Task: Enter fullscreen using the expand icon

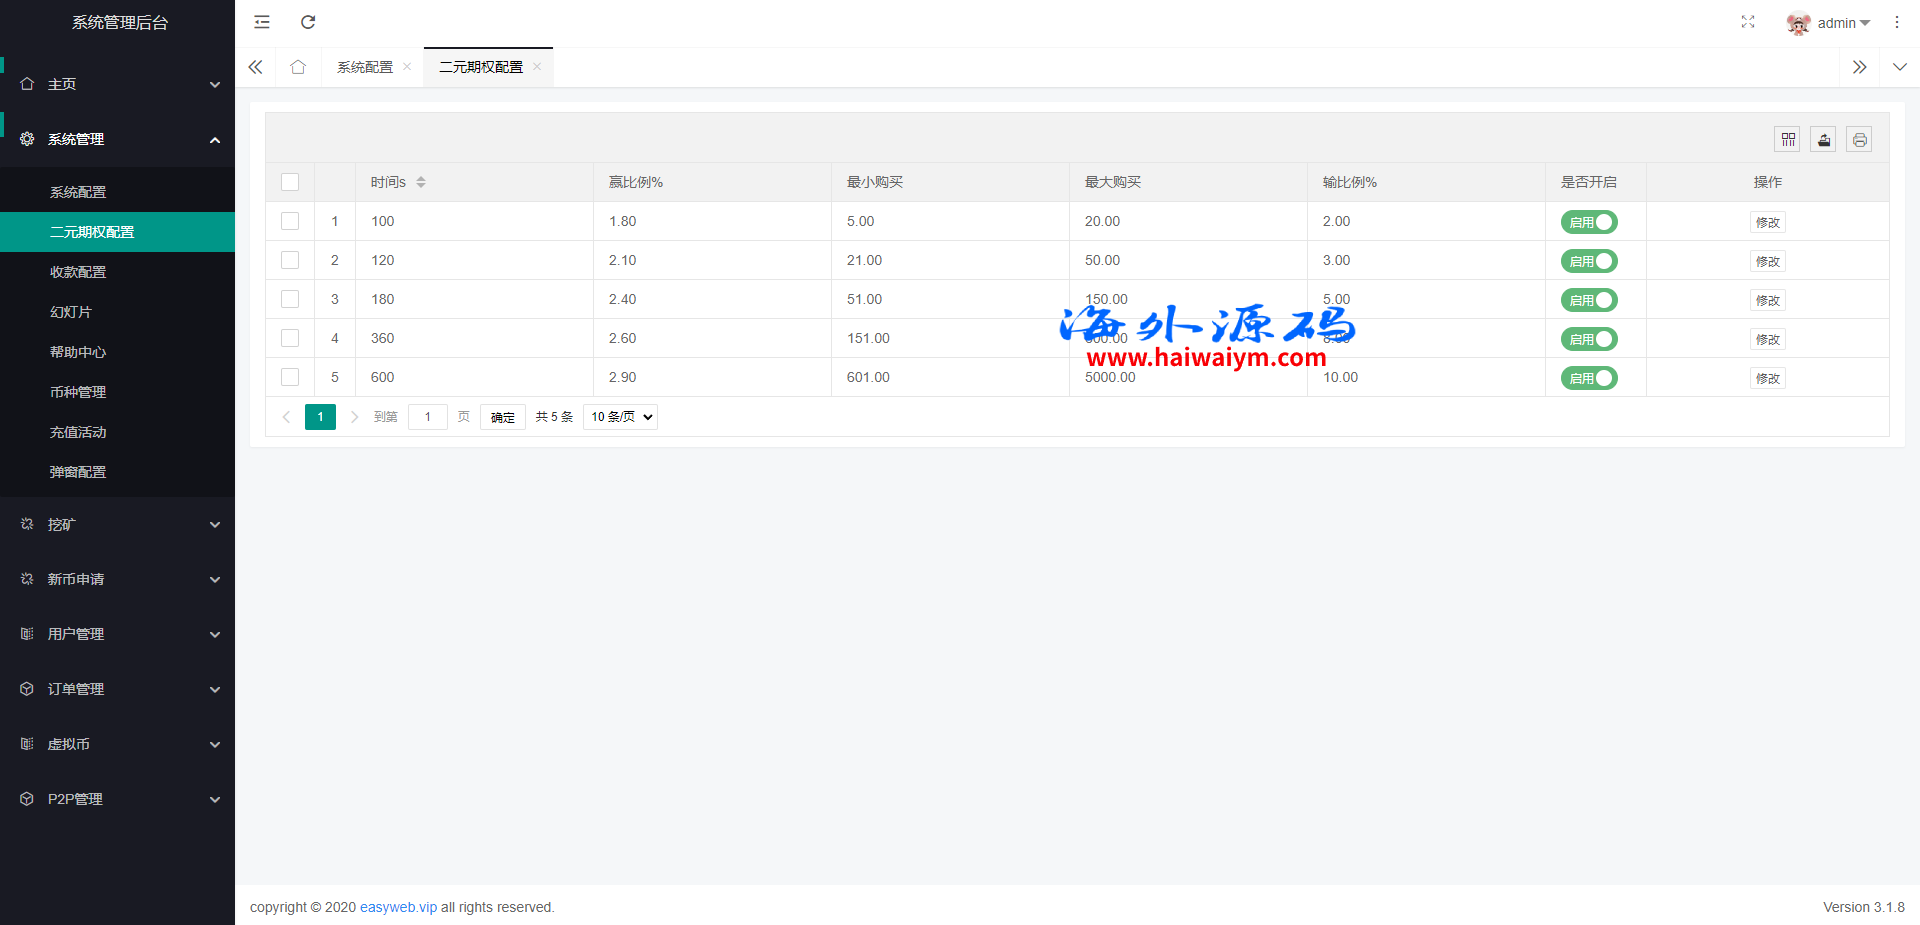Action: (1747, 22)
